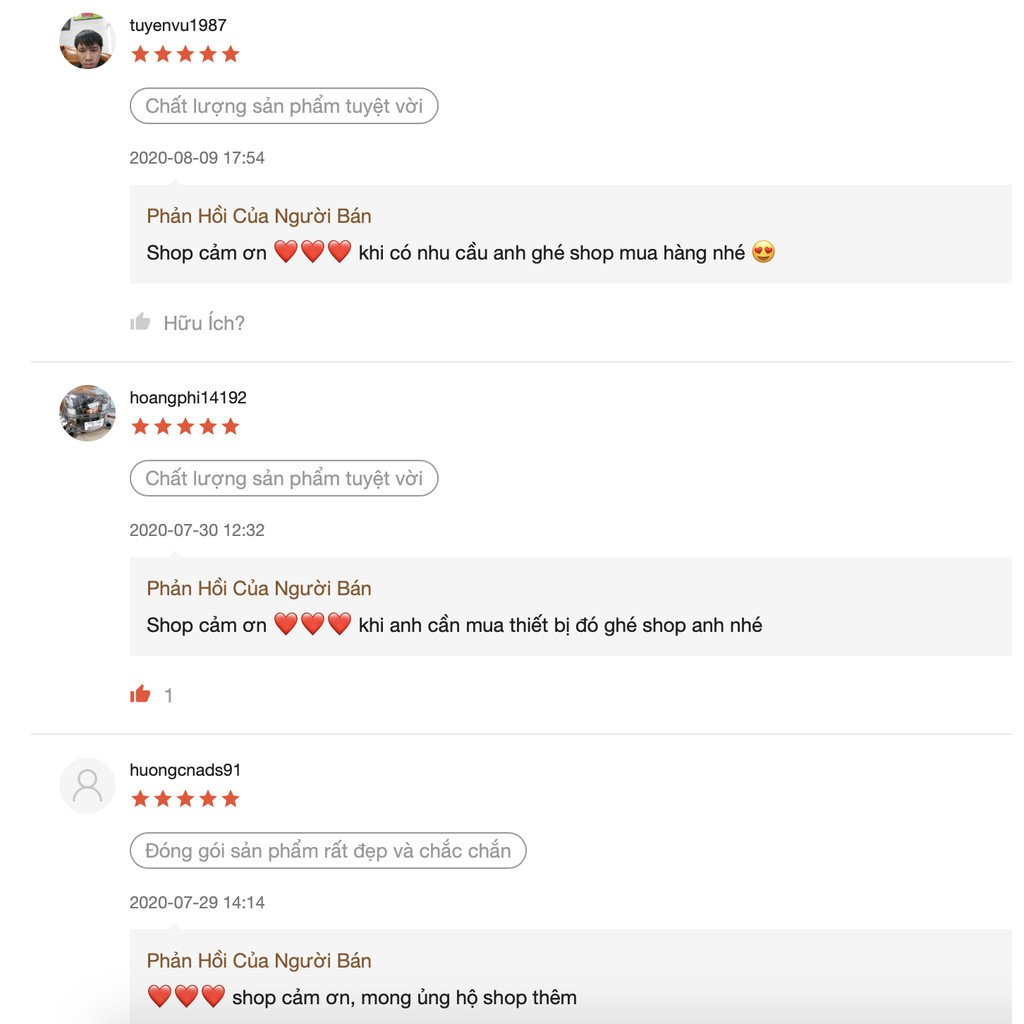
Task: Click the five-star rating of hoangphi14192
Action: [x=185, y=426]
